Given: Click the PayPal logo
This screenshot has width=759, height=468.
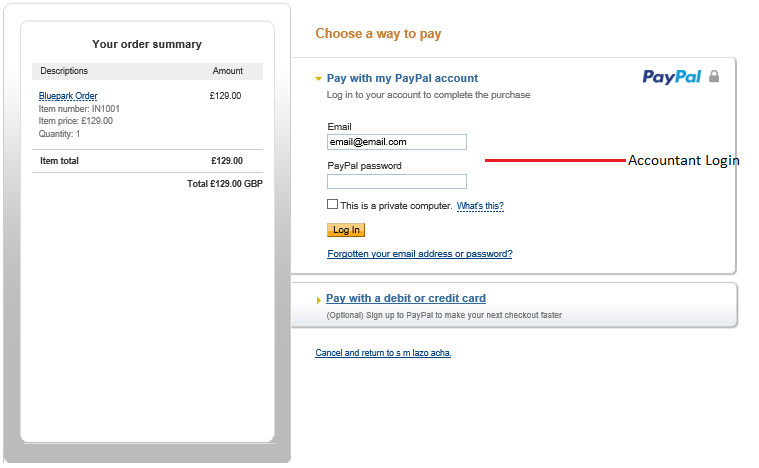Looking at the screenshot, I should coord(671,77).
